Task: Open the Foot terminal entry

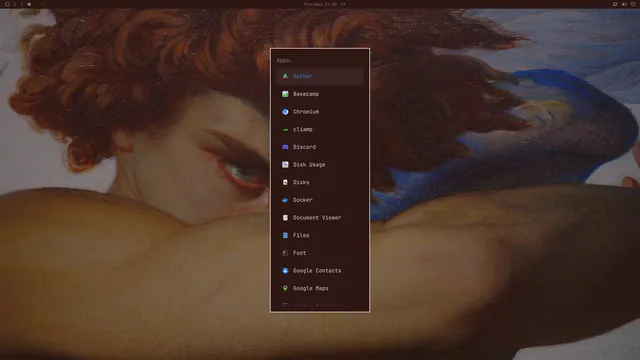Action: tap(320, 253)
